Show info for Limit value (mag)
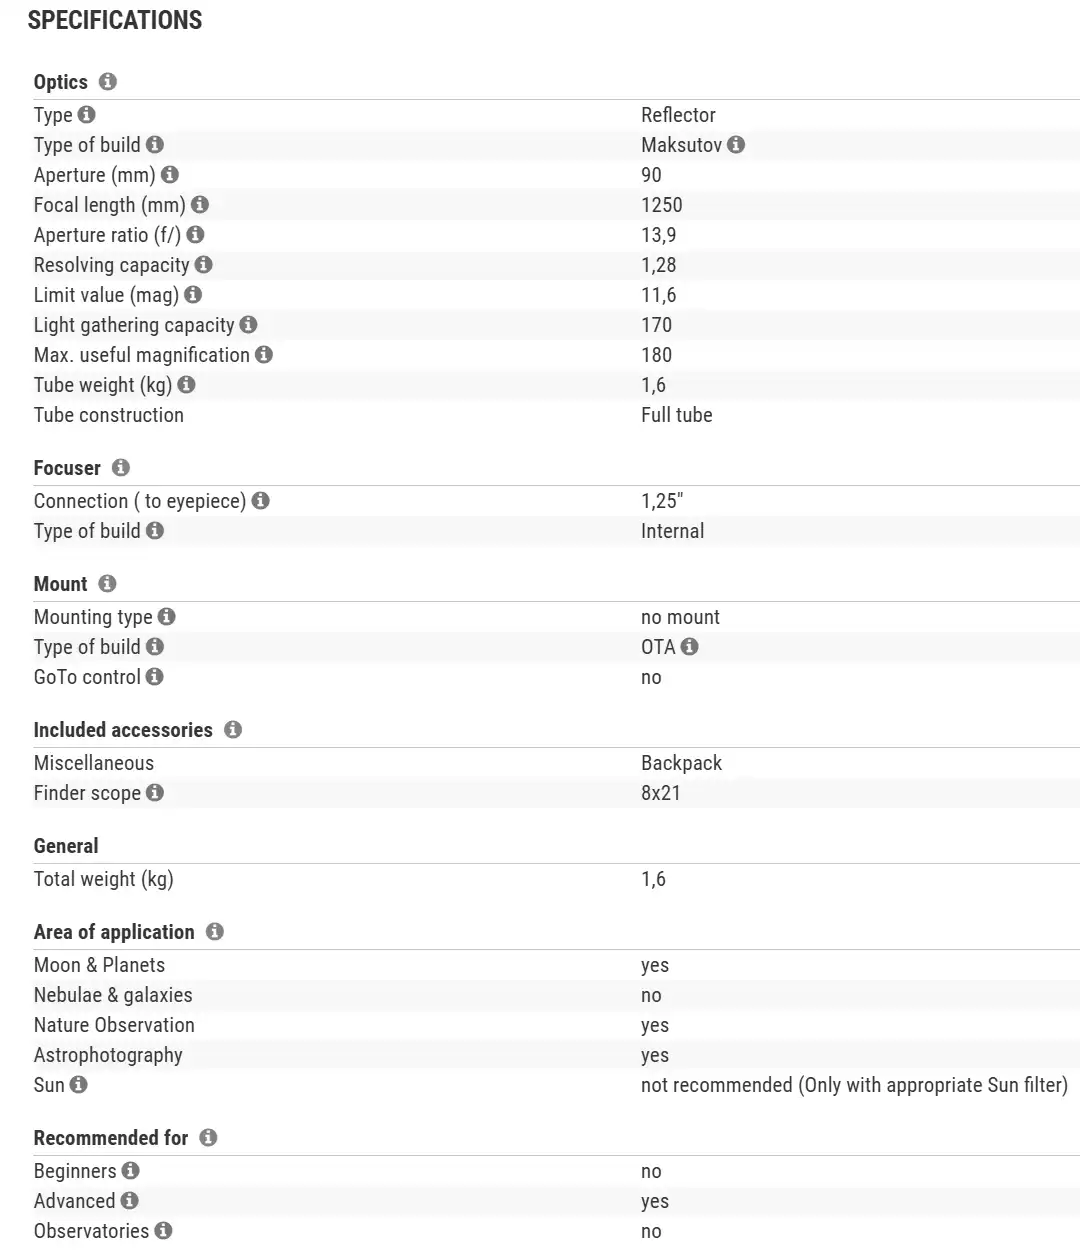The image size is (1080, 1256). [x=193, y=295]
